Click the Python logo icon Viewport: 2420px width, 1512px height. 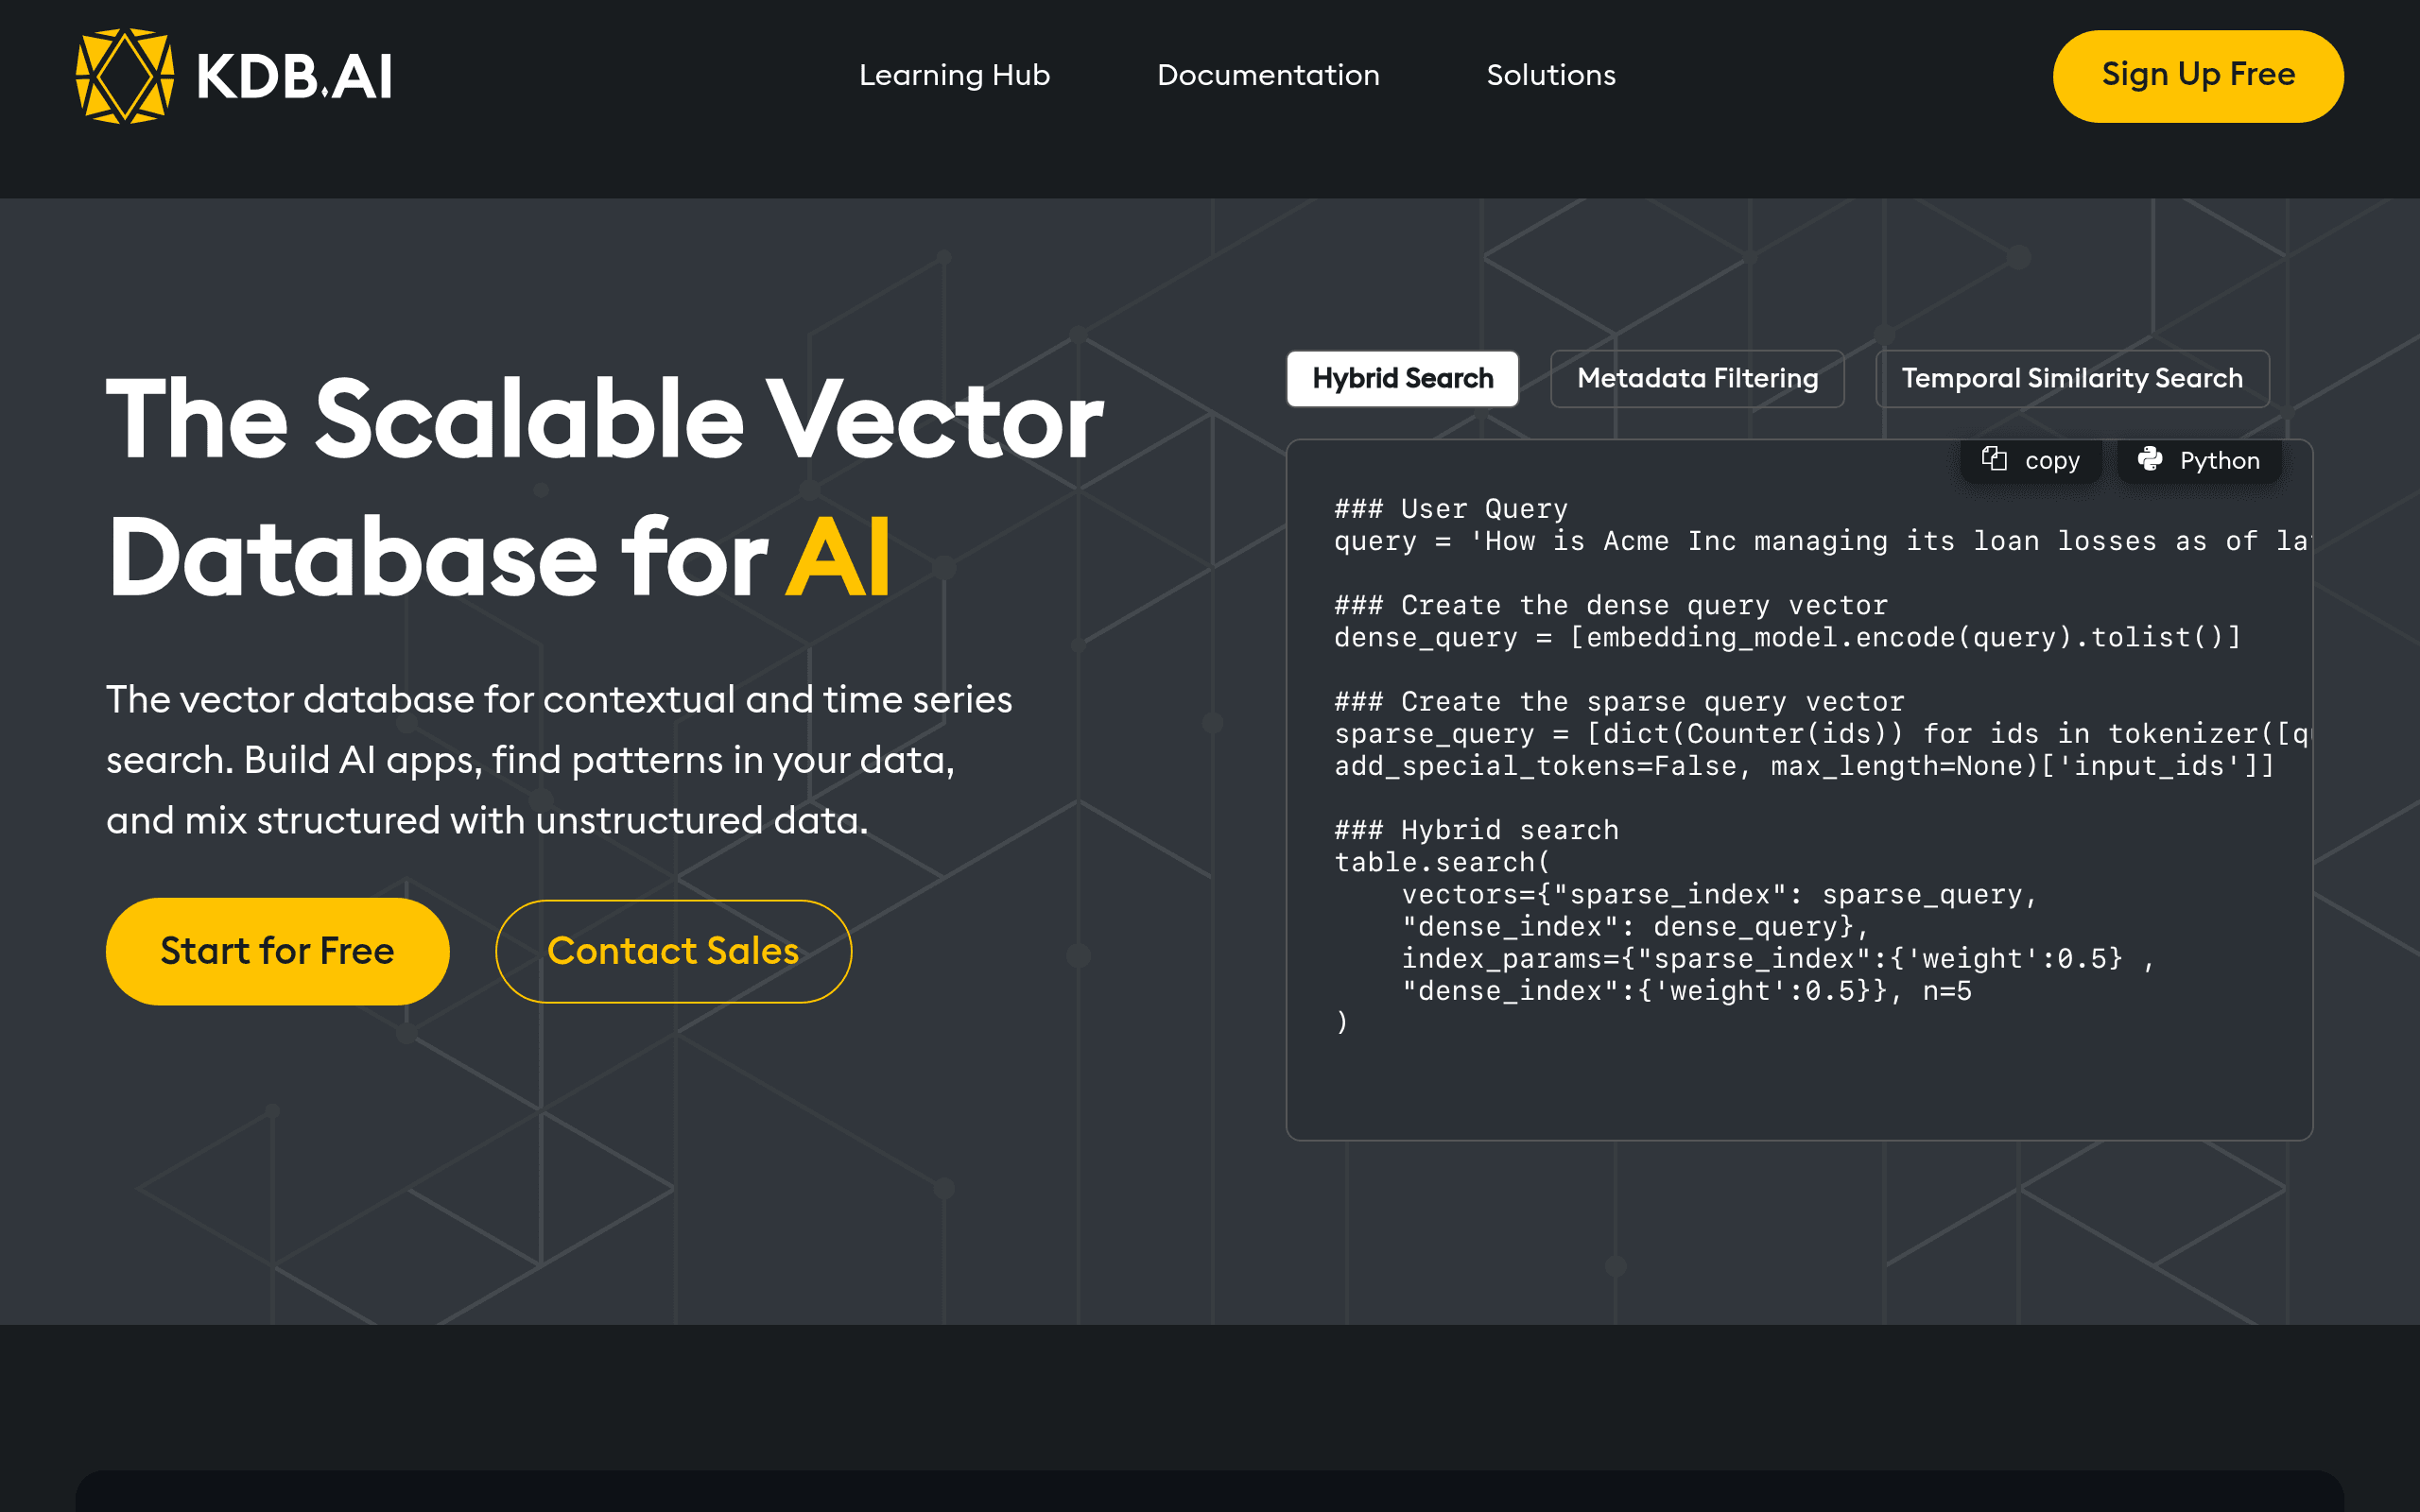[2149, 459]
